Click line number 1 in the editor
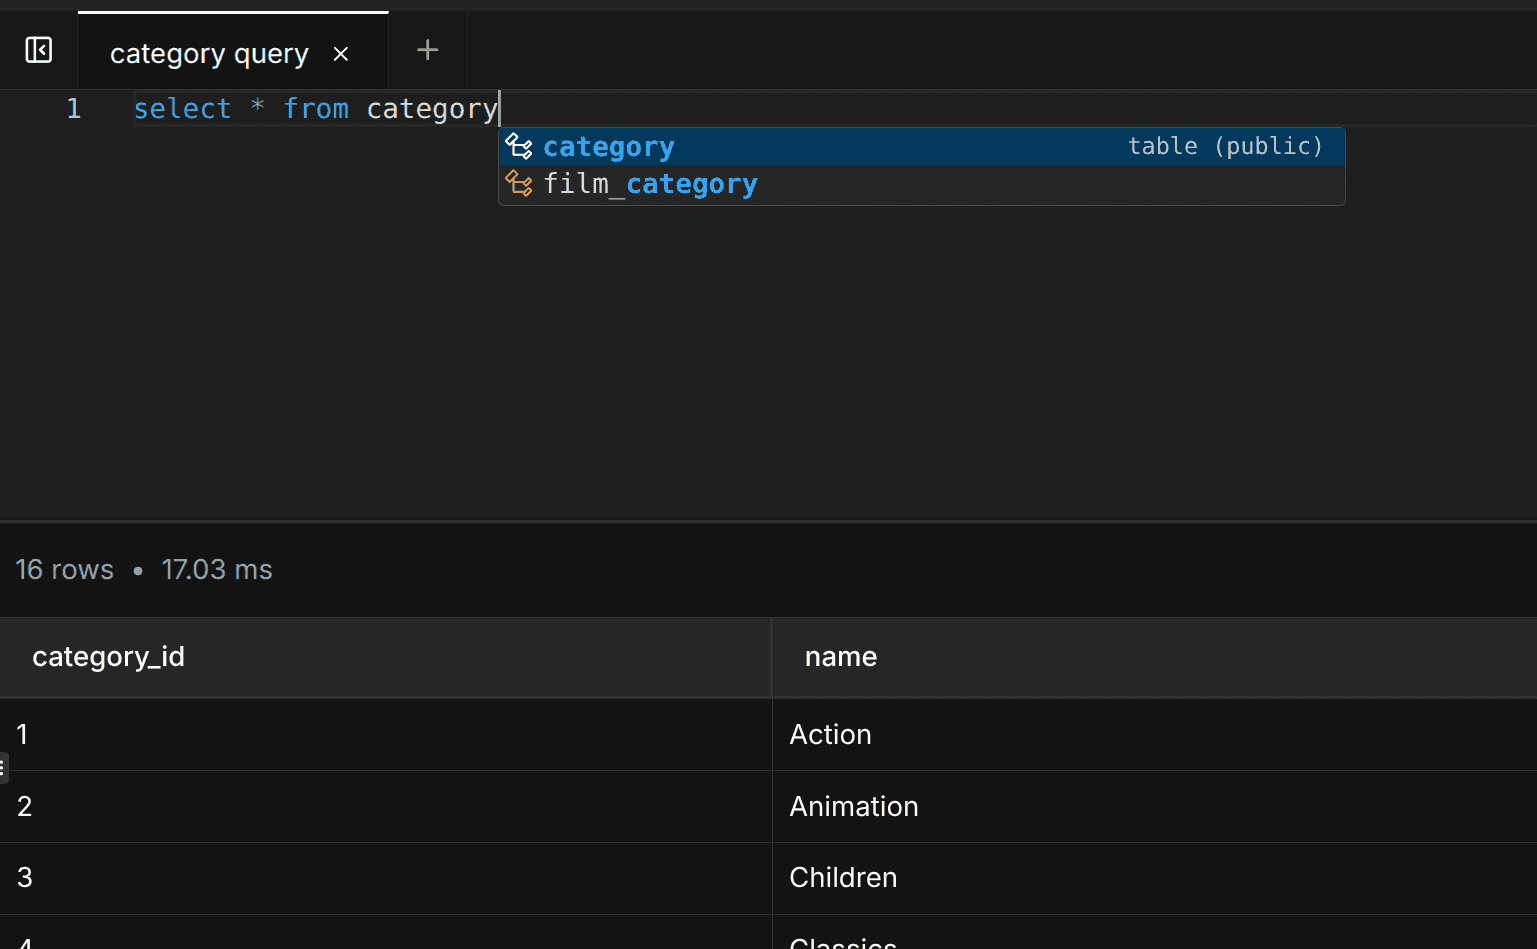This screenshot has height=949, width=1537. tap(73, 108)
